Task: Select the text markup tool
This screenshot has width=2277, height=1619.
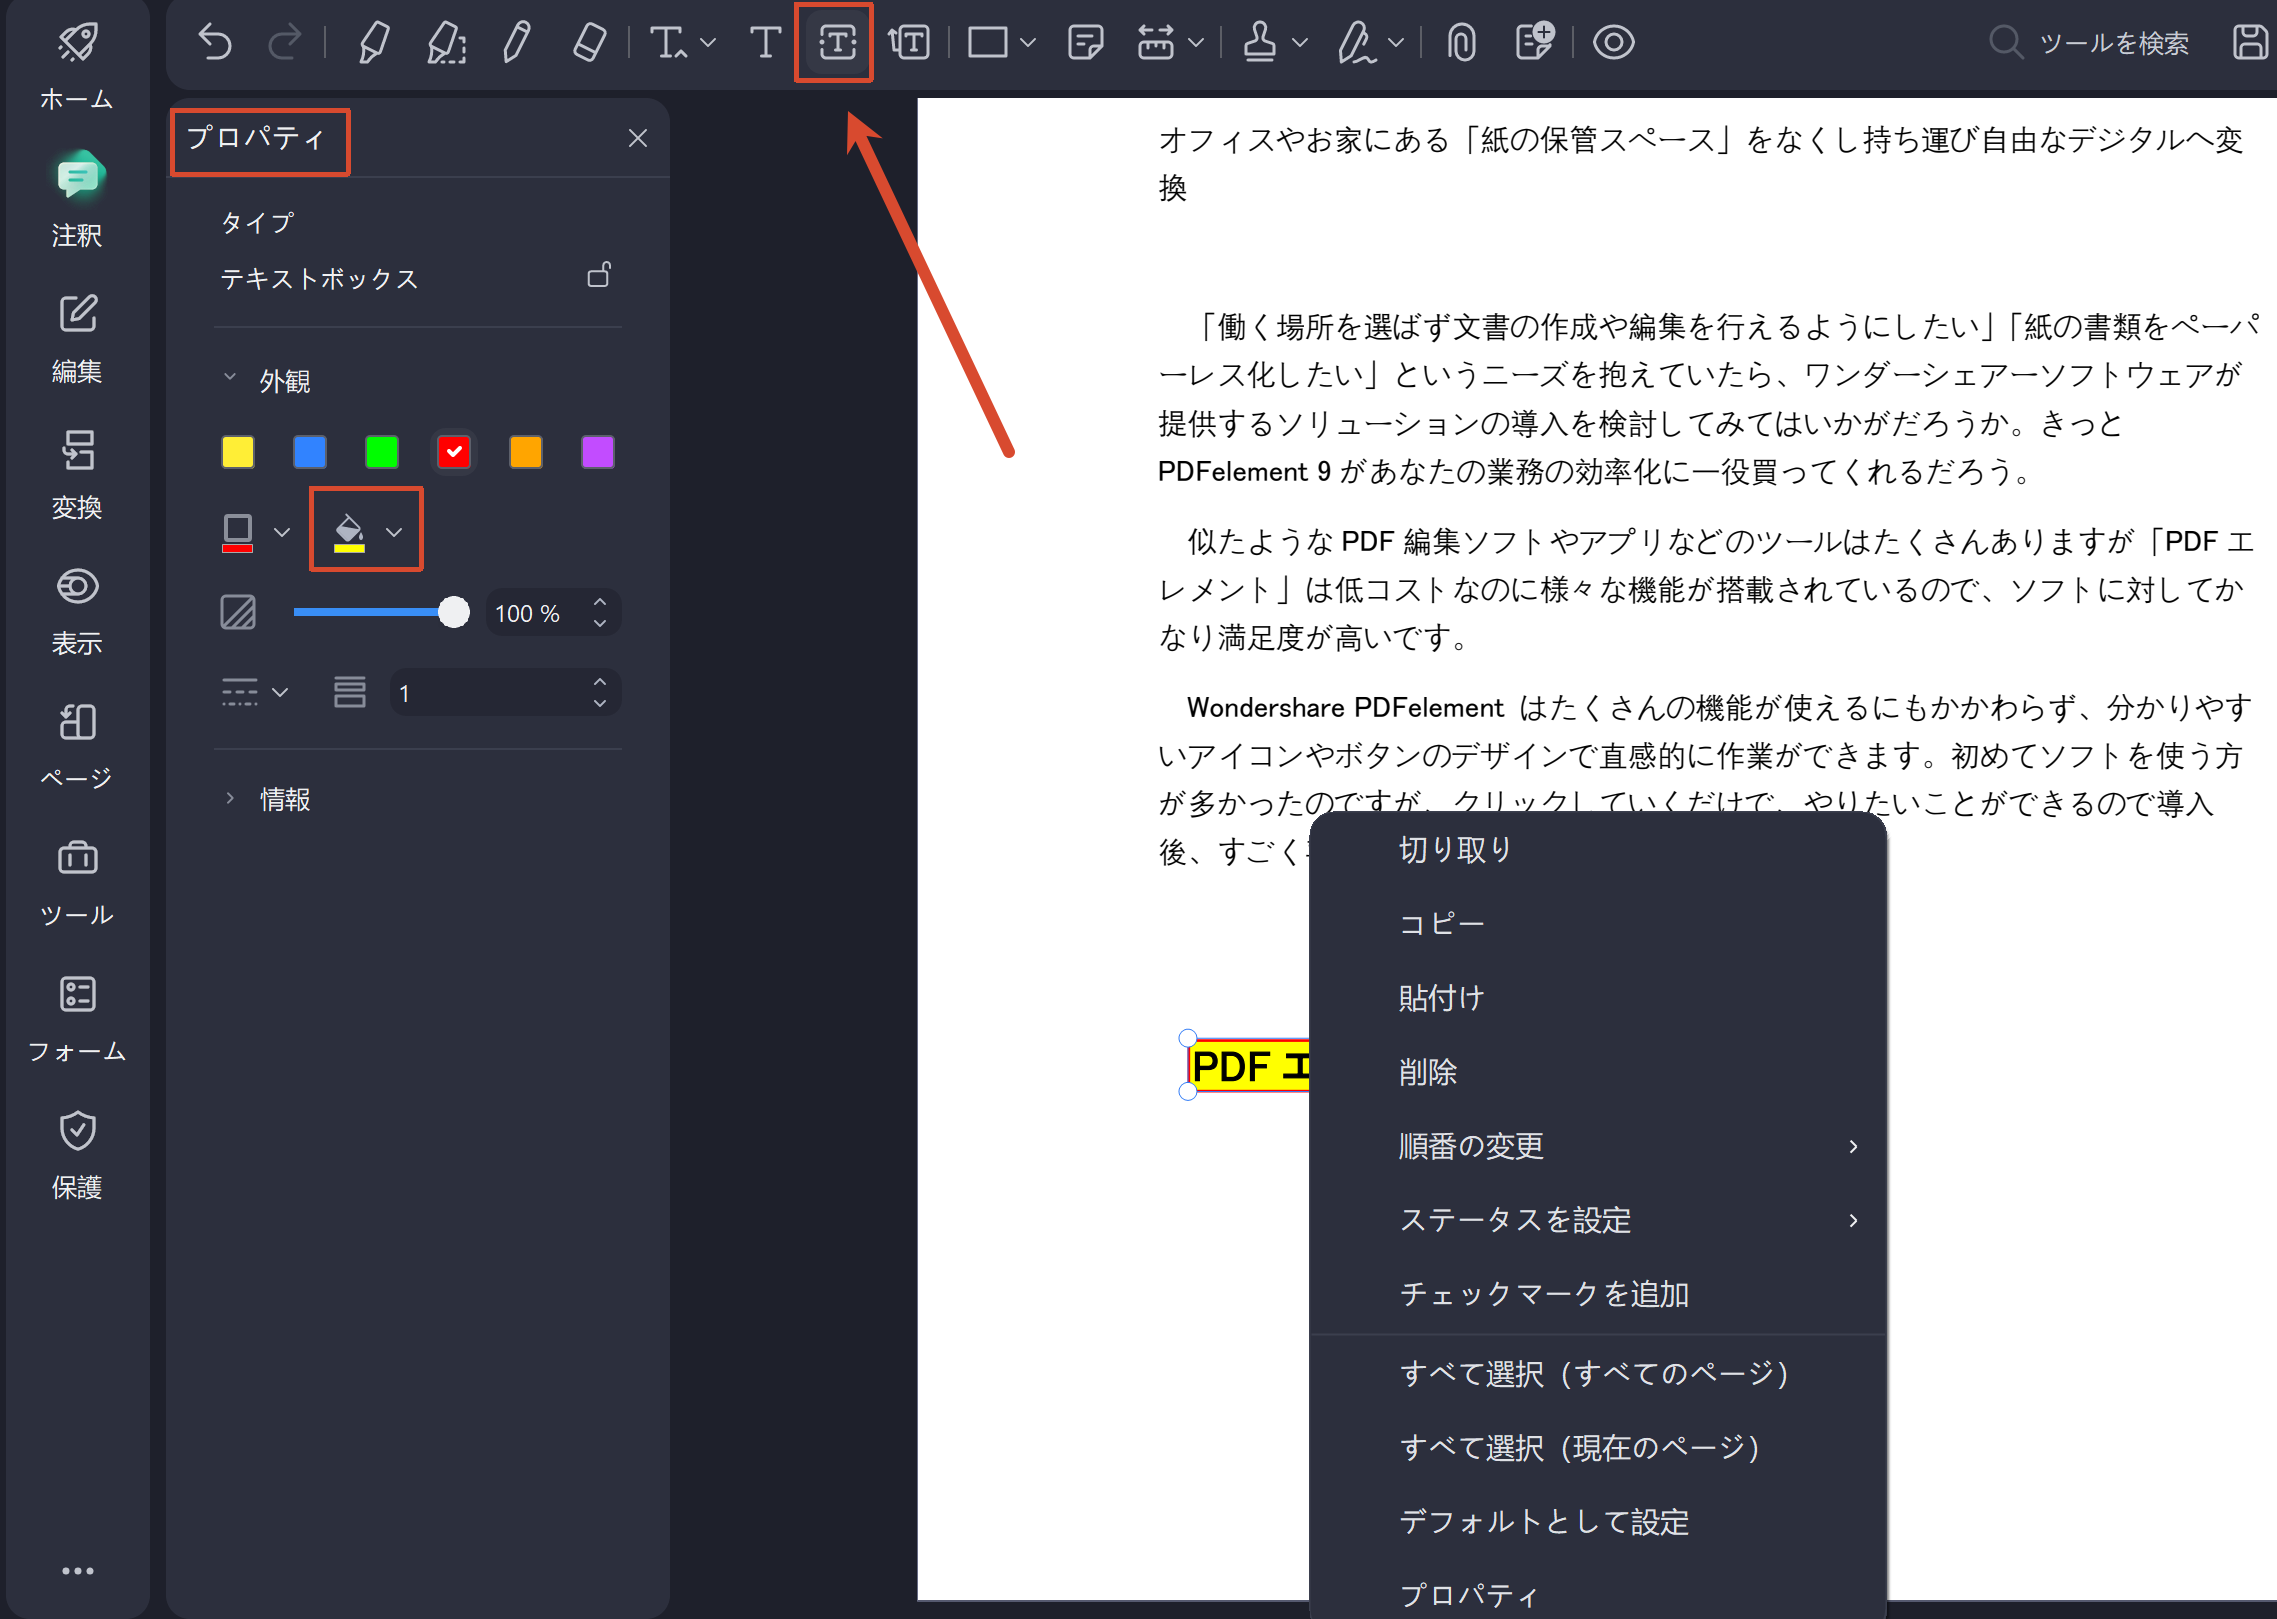Action: coord(667,42)
